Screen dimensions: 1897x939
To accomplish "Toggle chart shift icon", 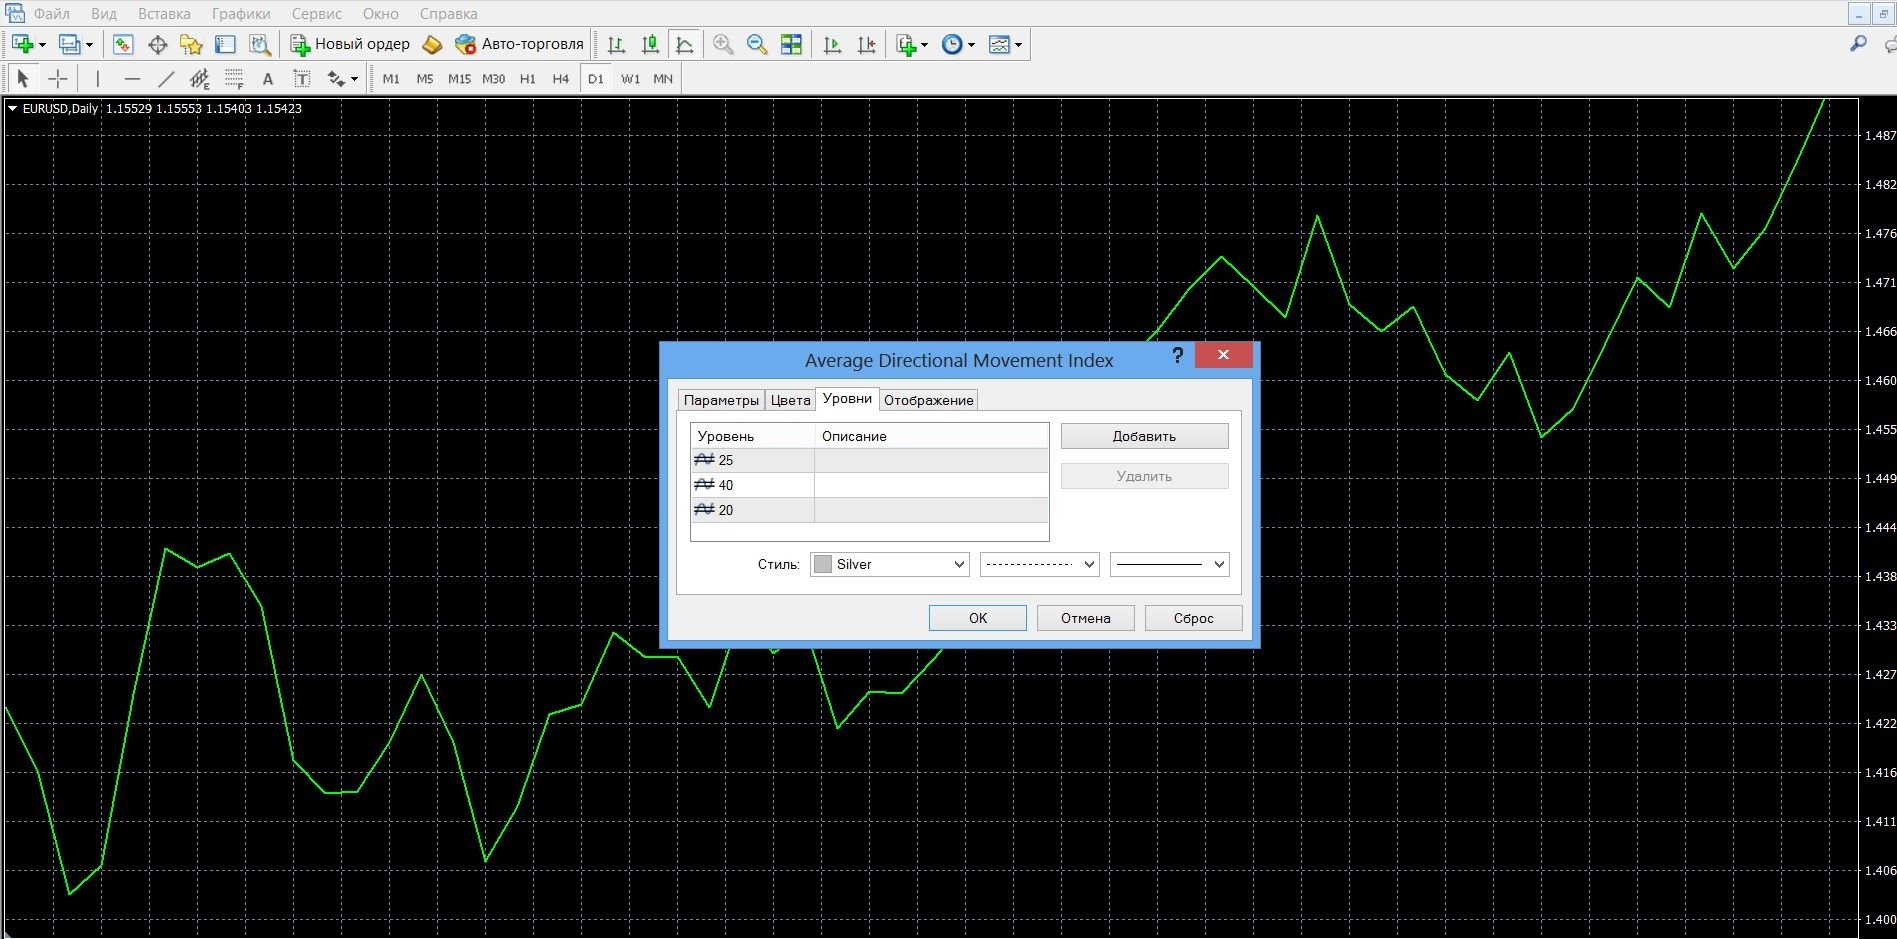I will (866, 44).
